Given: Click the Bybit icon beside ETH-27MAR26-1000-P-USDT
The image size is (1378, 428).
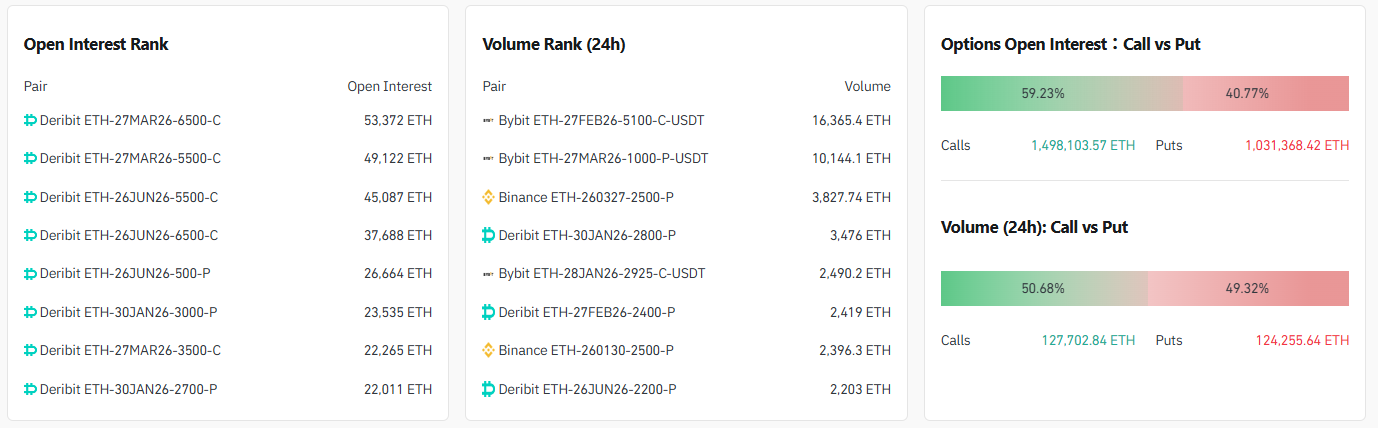Looking at the screenshot, I should (488, 159).
